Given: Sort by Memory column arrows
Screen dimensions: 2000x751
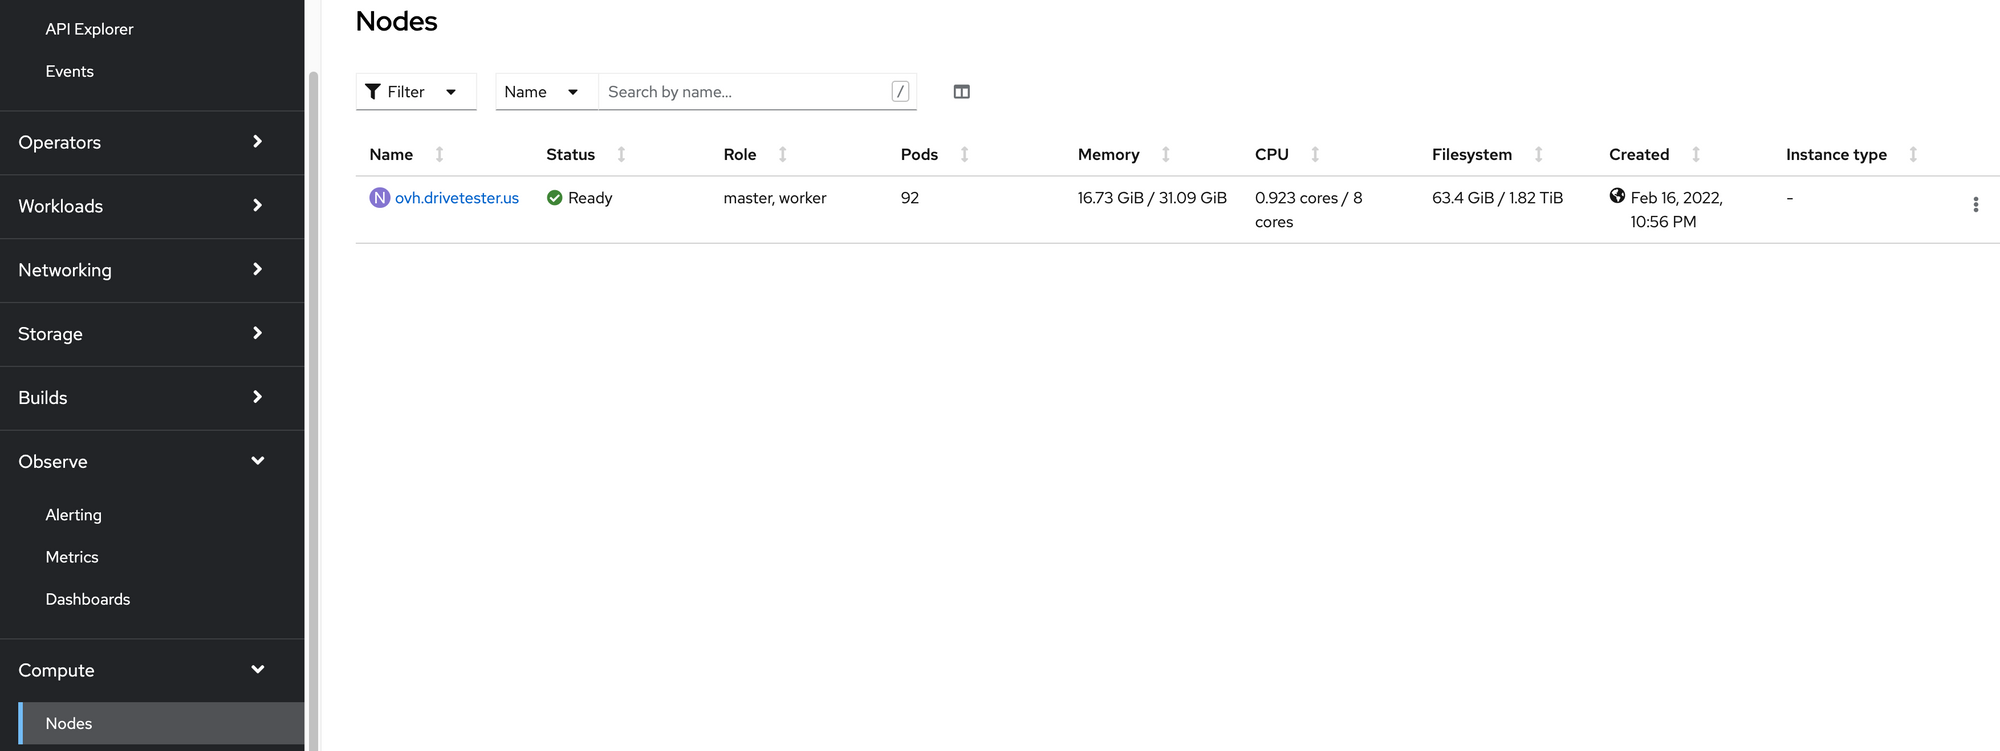Looking at the screenshot, I should (x=1165, y=154).
